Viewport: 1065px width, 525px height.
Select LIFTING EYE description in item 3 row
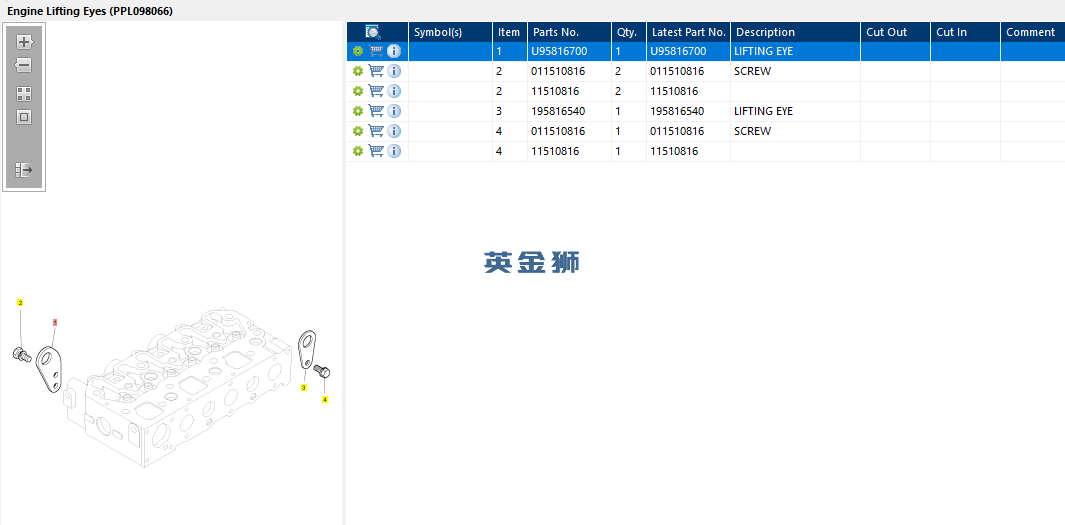(763, 111)
